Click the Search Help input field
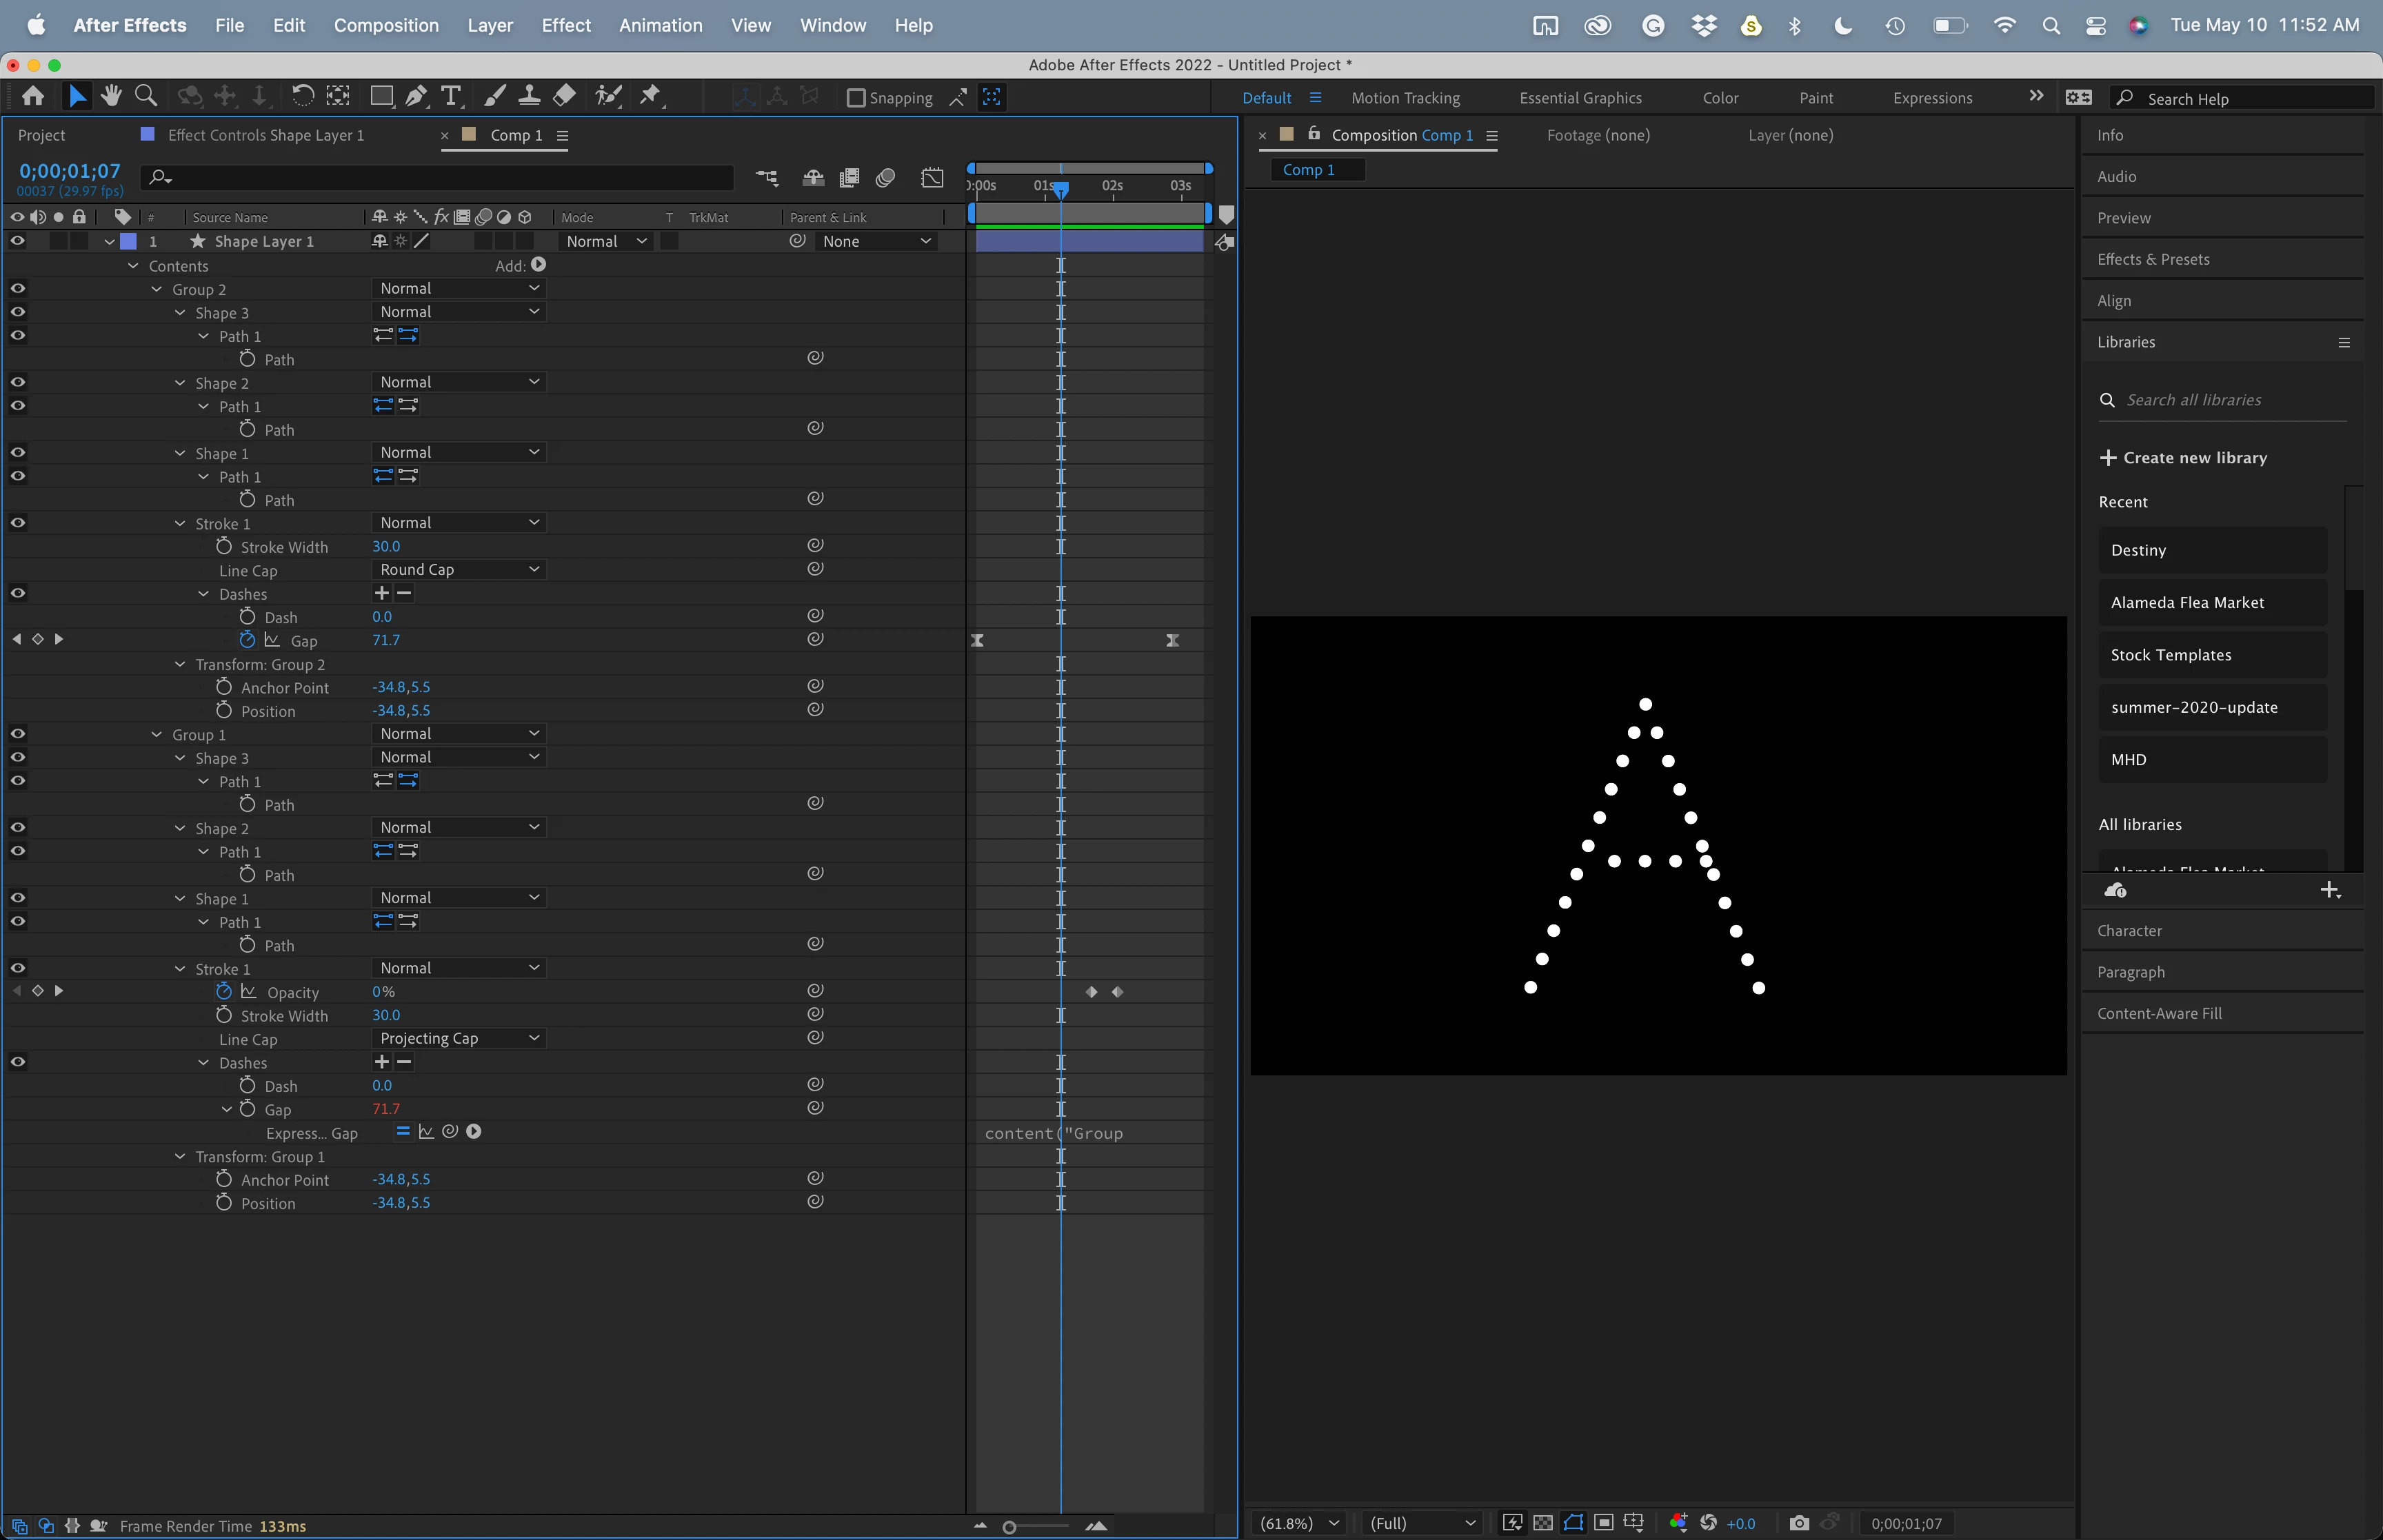 pyautogui.click(x=2250, y=99)
